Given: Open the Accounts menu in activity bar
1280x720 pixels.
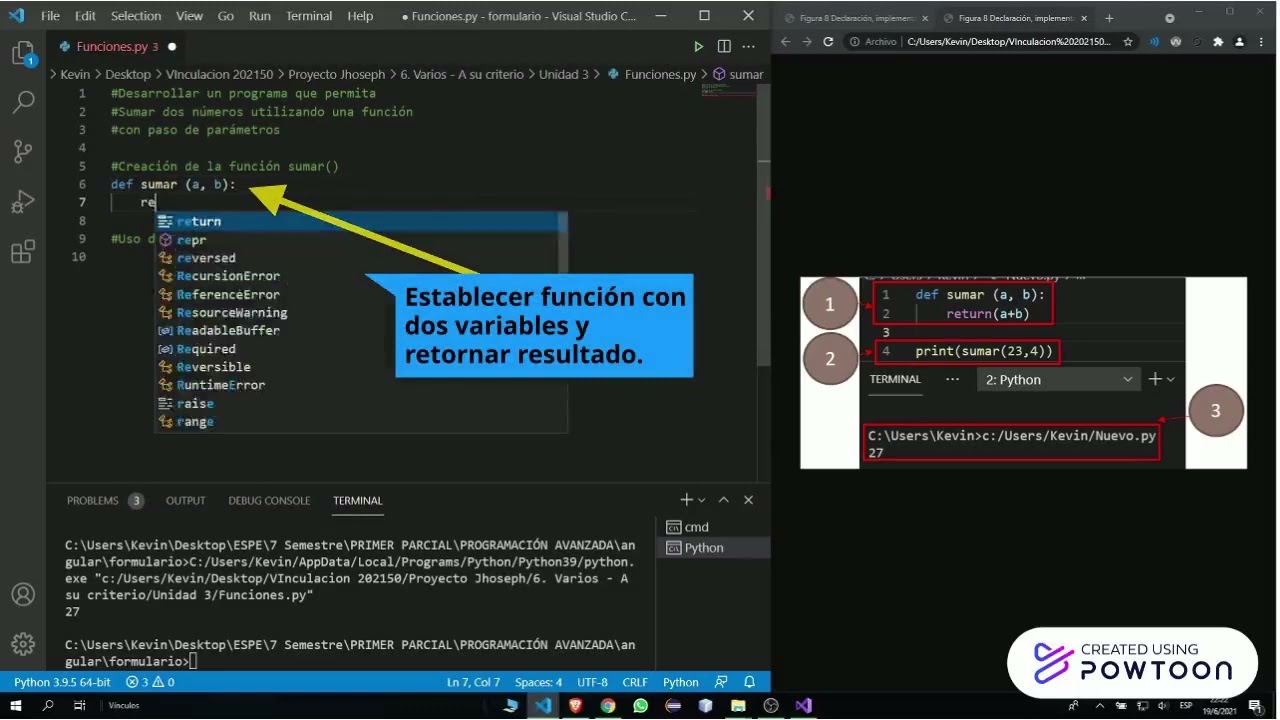Looking at the screenshot, I should (x=23, y=594).
